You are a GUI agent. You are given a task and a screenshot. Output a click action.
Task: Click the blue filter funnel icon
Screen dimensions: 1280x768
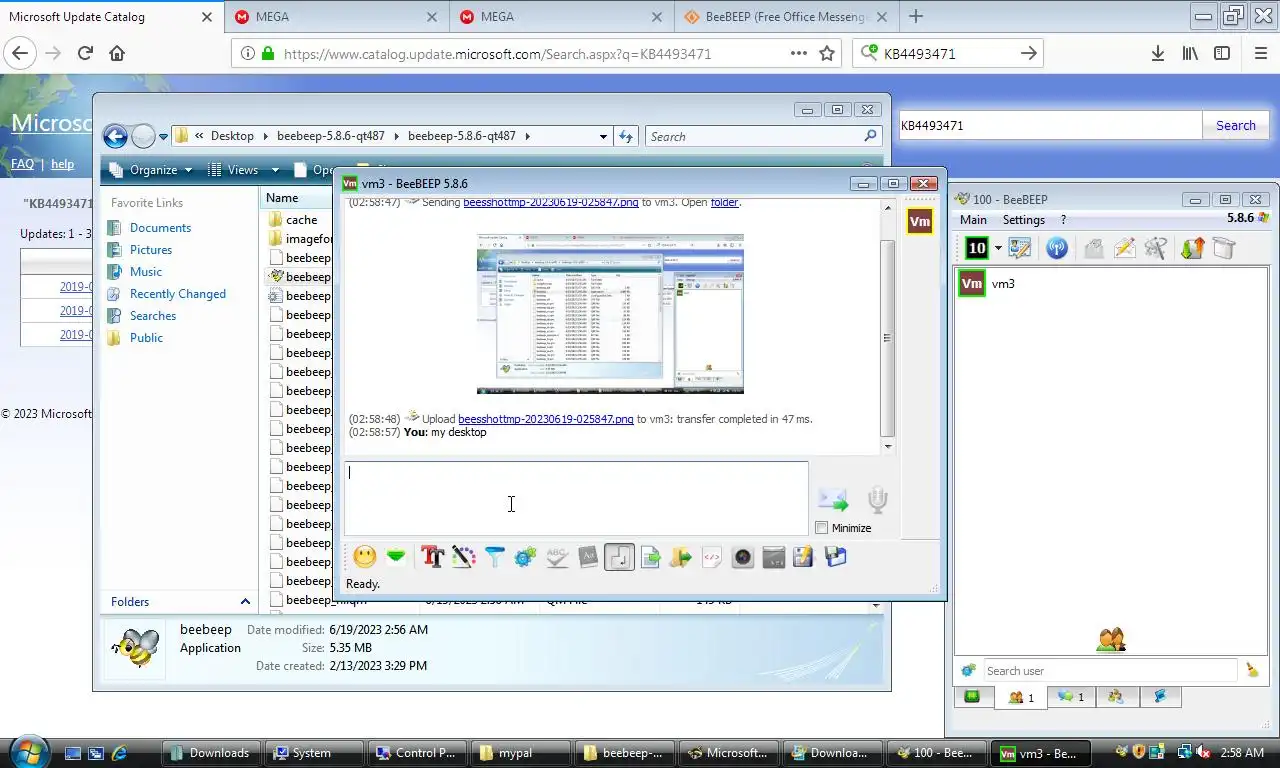(x=495, y=557)
